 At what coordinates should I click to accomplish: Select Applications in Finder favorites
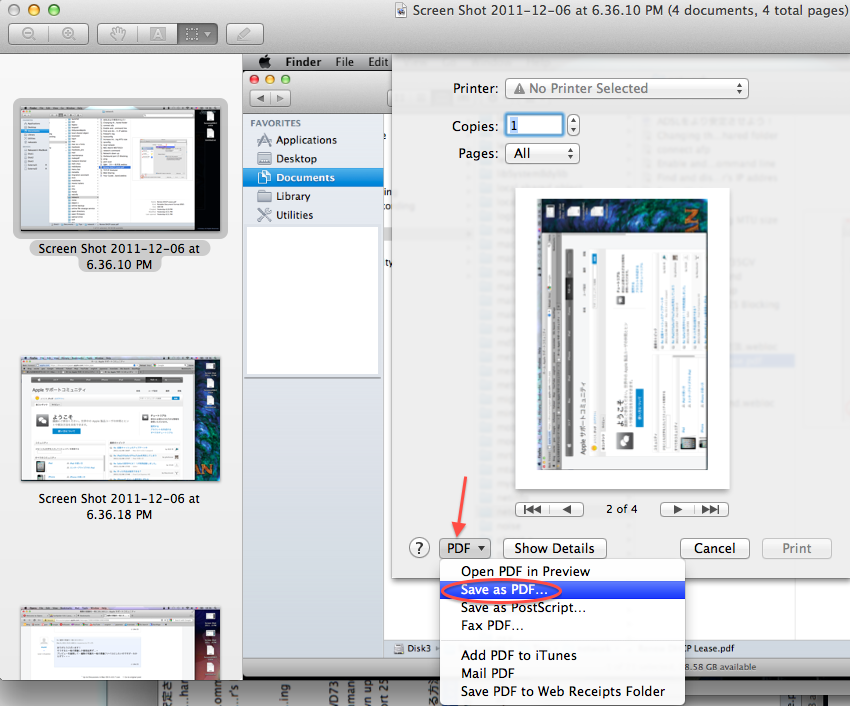tap(313, 140)
